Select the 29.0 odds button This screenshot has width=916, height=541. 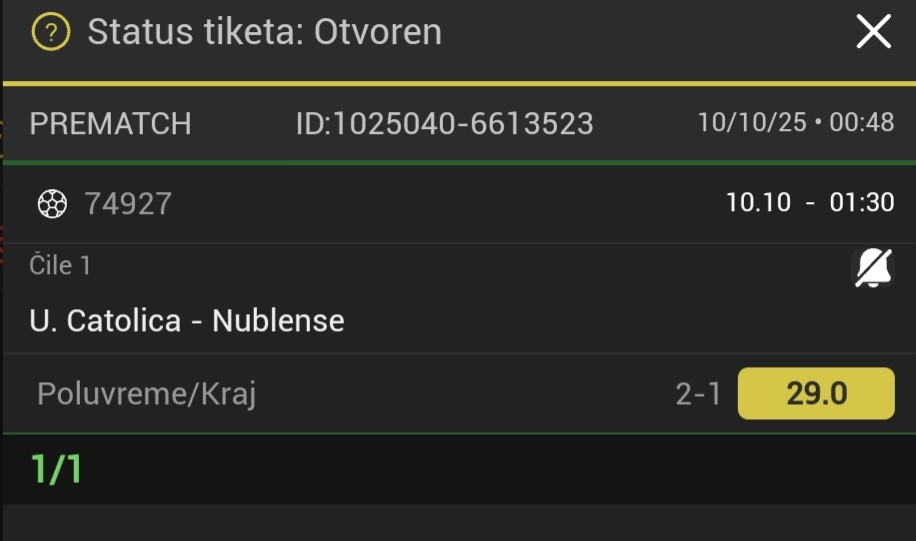click(815, 394)
